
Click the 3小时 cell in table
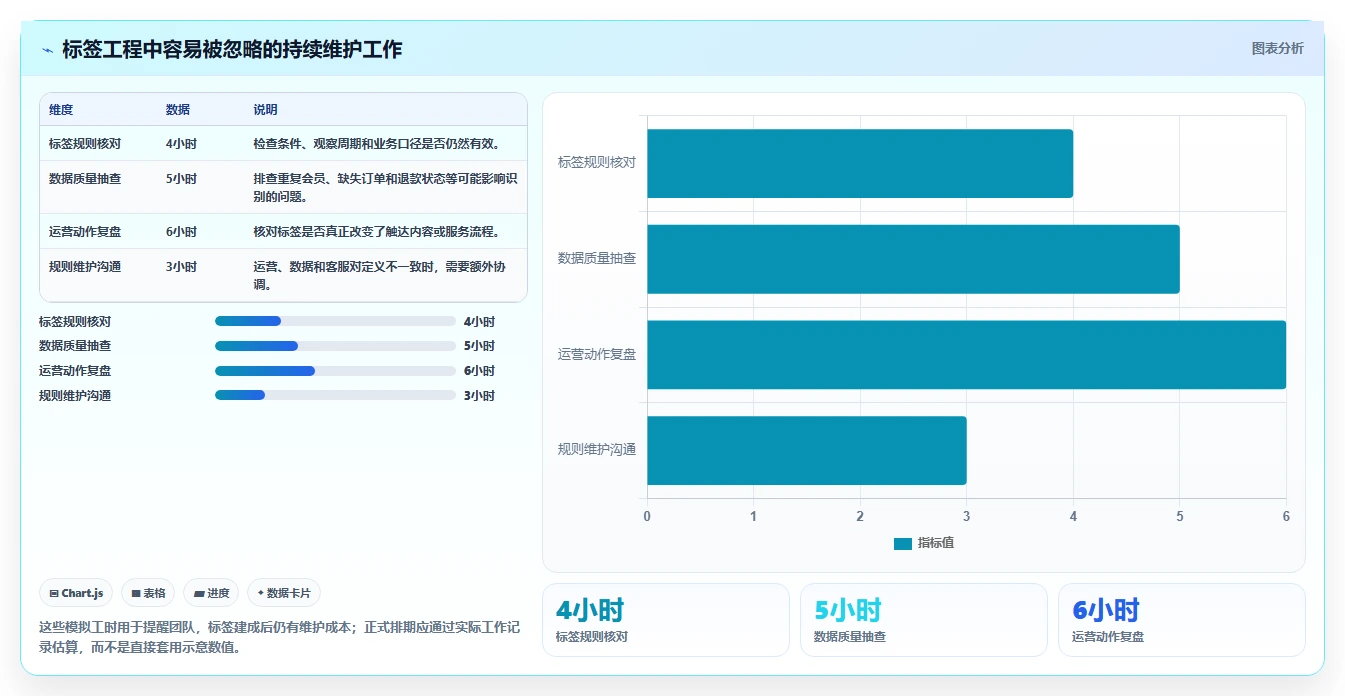[x=181, y=267]
